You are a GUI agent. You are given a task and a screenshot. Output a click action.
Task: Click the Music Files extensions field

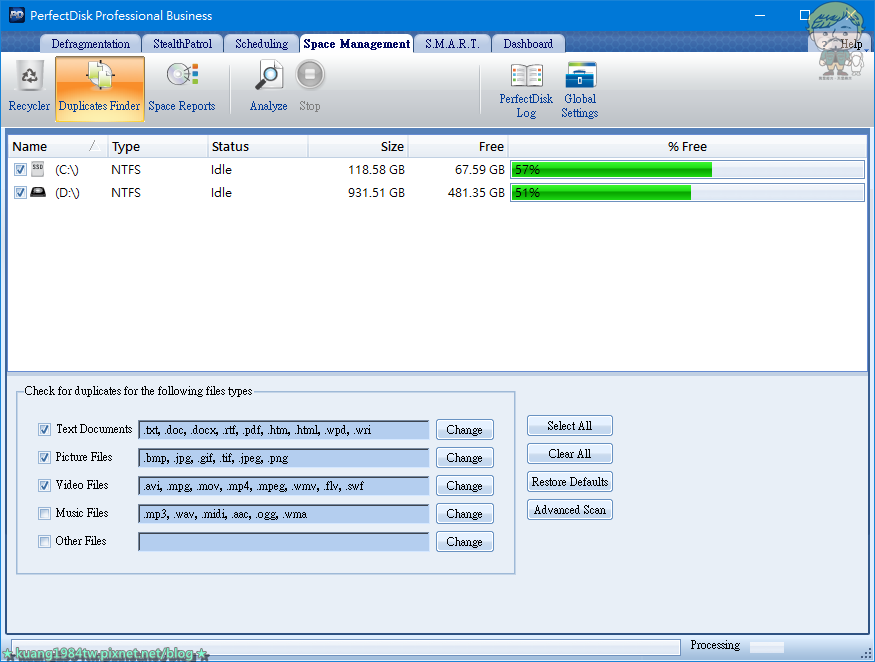[x=283, y=514]
